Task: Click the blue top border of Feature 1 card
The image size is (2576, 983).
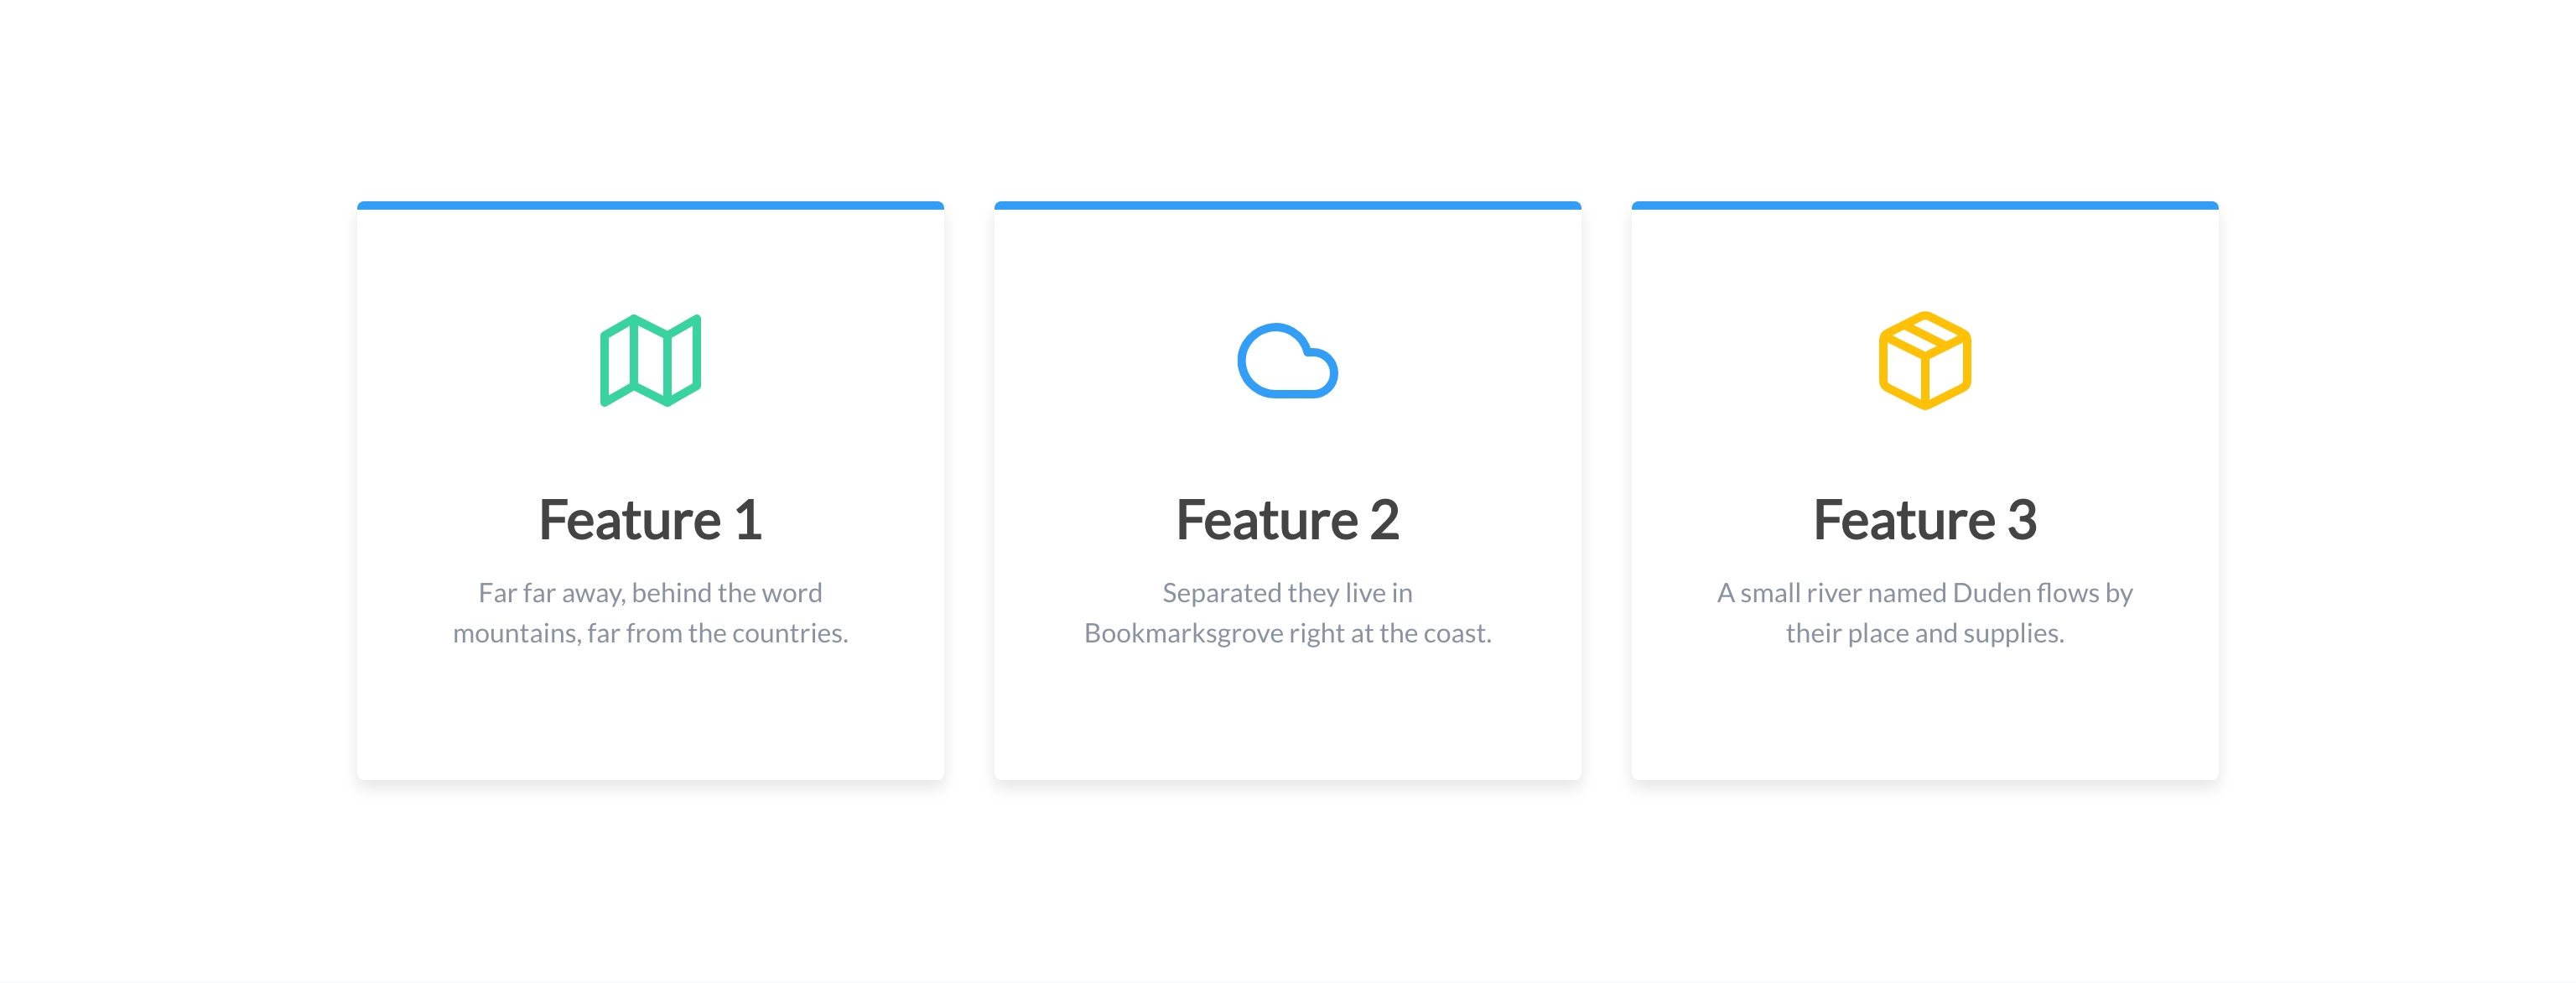Action: click(x=650, y=205)
